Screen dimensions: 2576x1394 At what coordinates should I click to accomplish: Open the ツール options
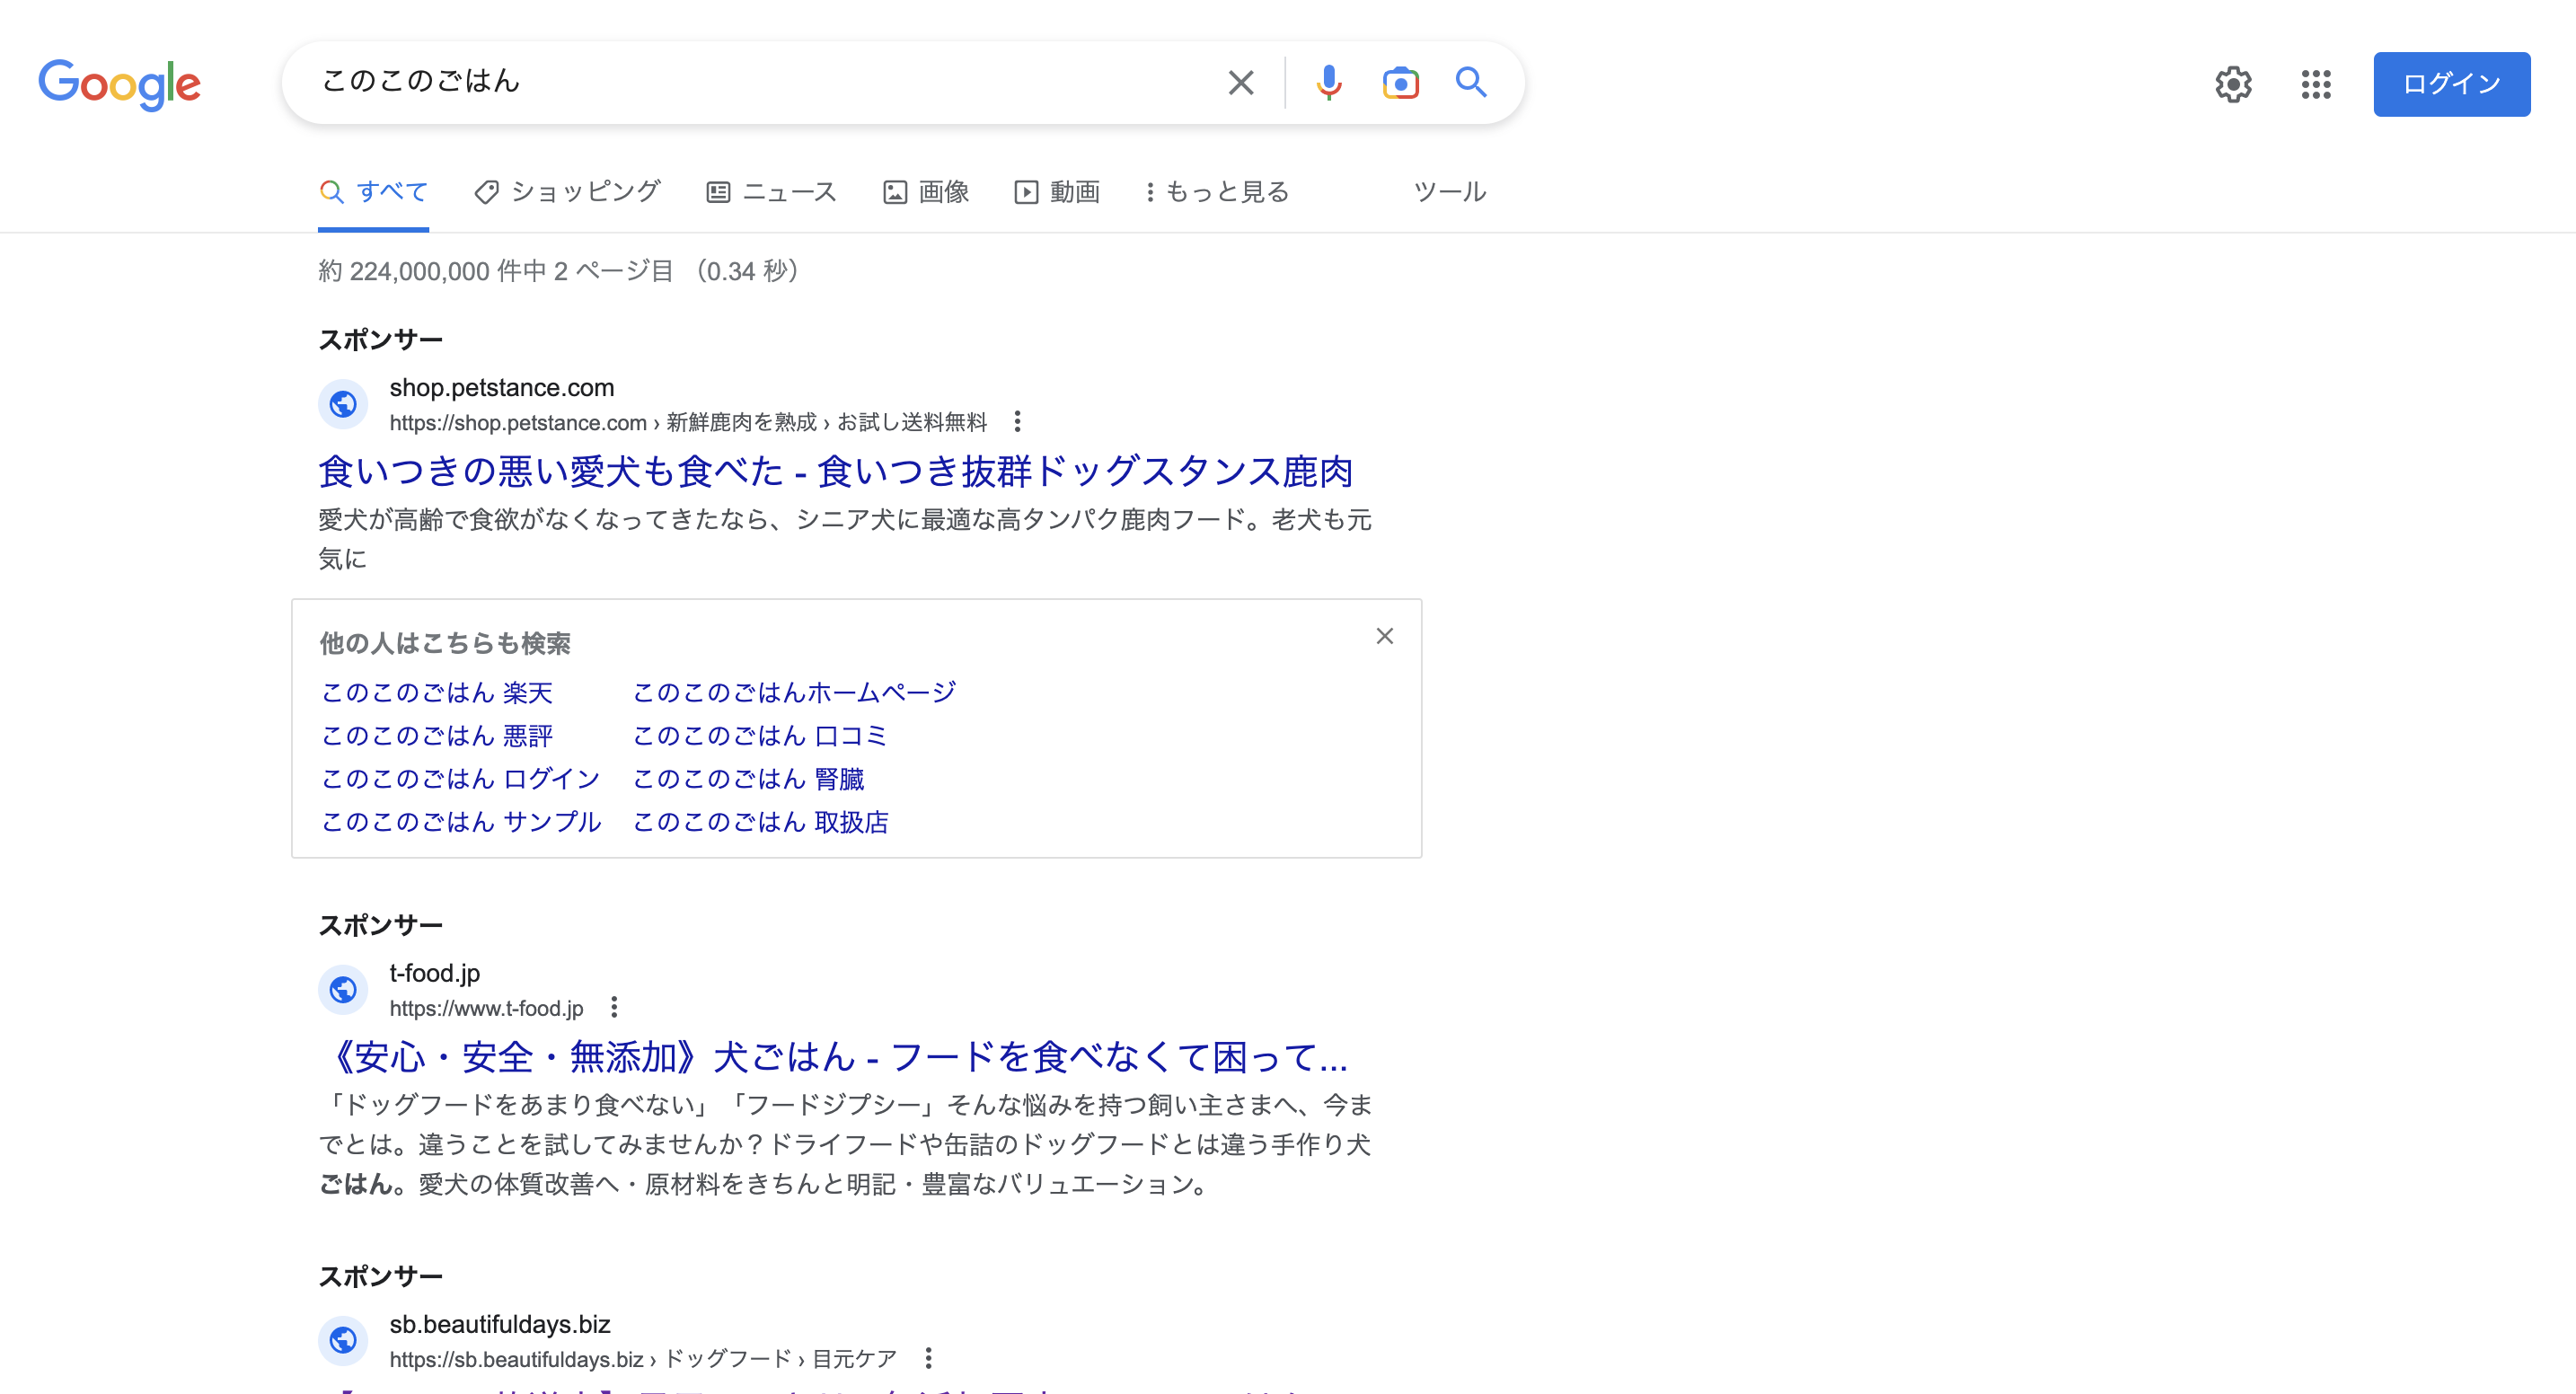click(x=1450, y=192)
